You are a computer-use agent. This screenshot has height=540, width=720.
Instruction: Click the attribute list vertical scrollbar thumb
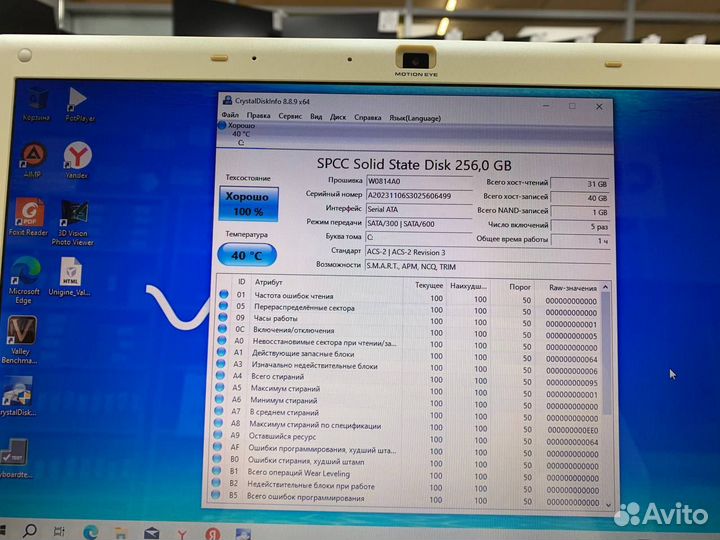(x=606, y=354)
